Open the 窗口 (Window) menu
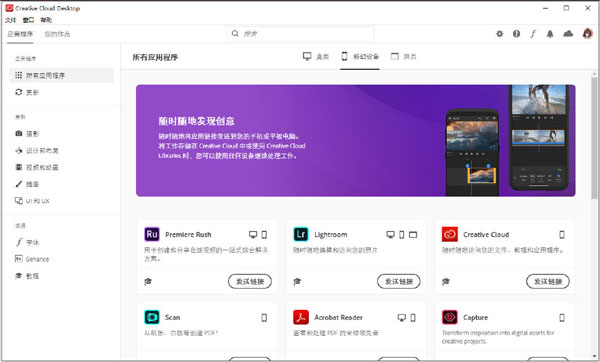The height and width of the screenshot is (362, 600). pyautogui.click(x=28, y=20)
